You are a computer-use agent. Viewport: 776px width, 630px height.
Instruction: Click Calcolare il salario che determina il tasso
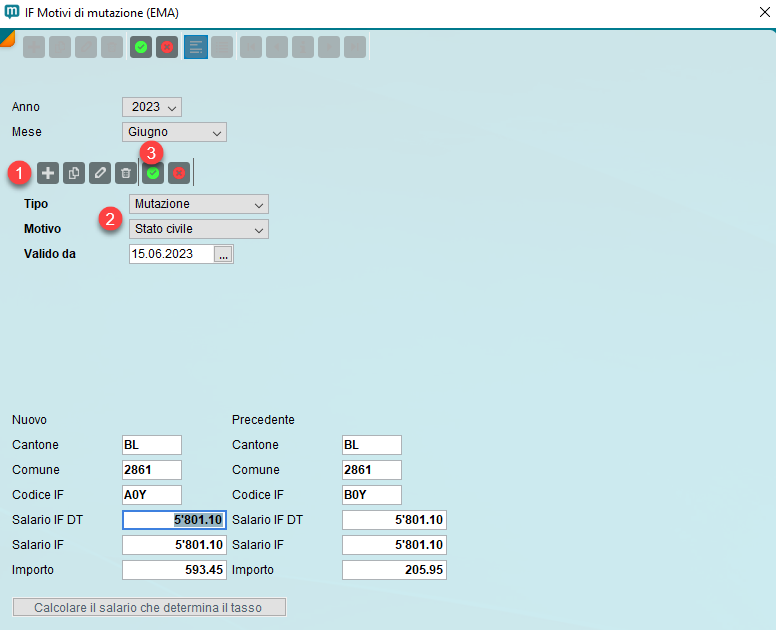[149, 607]
